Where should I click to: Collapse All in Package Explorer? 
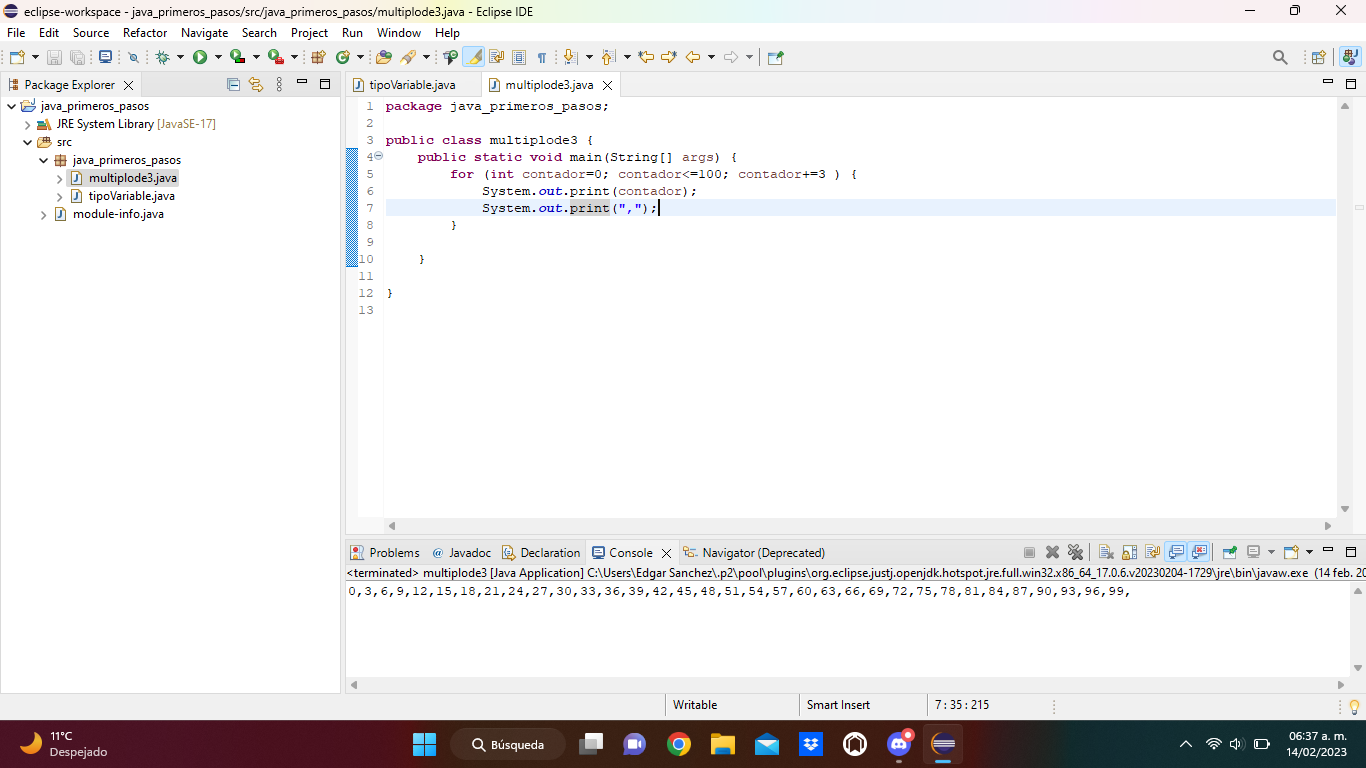point(234,85)
